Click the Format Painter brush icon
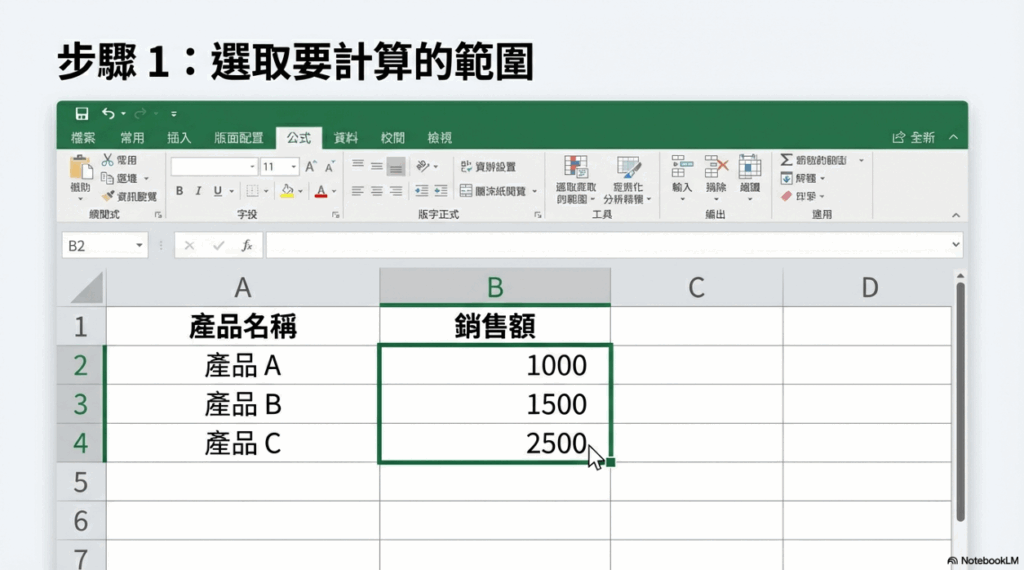Screen dimensions: 1024x570 tap(108, 196)
